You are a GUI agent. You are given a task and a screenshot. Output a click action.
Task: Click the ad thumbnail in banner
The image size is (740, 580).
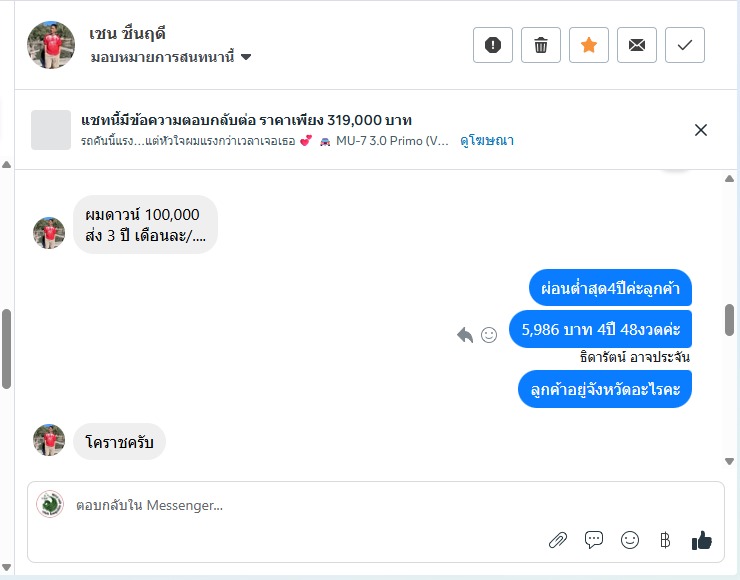(51, 130)
